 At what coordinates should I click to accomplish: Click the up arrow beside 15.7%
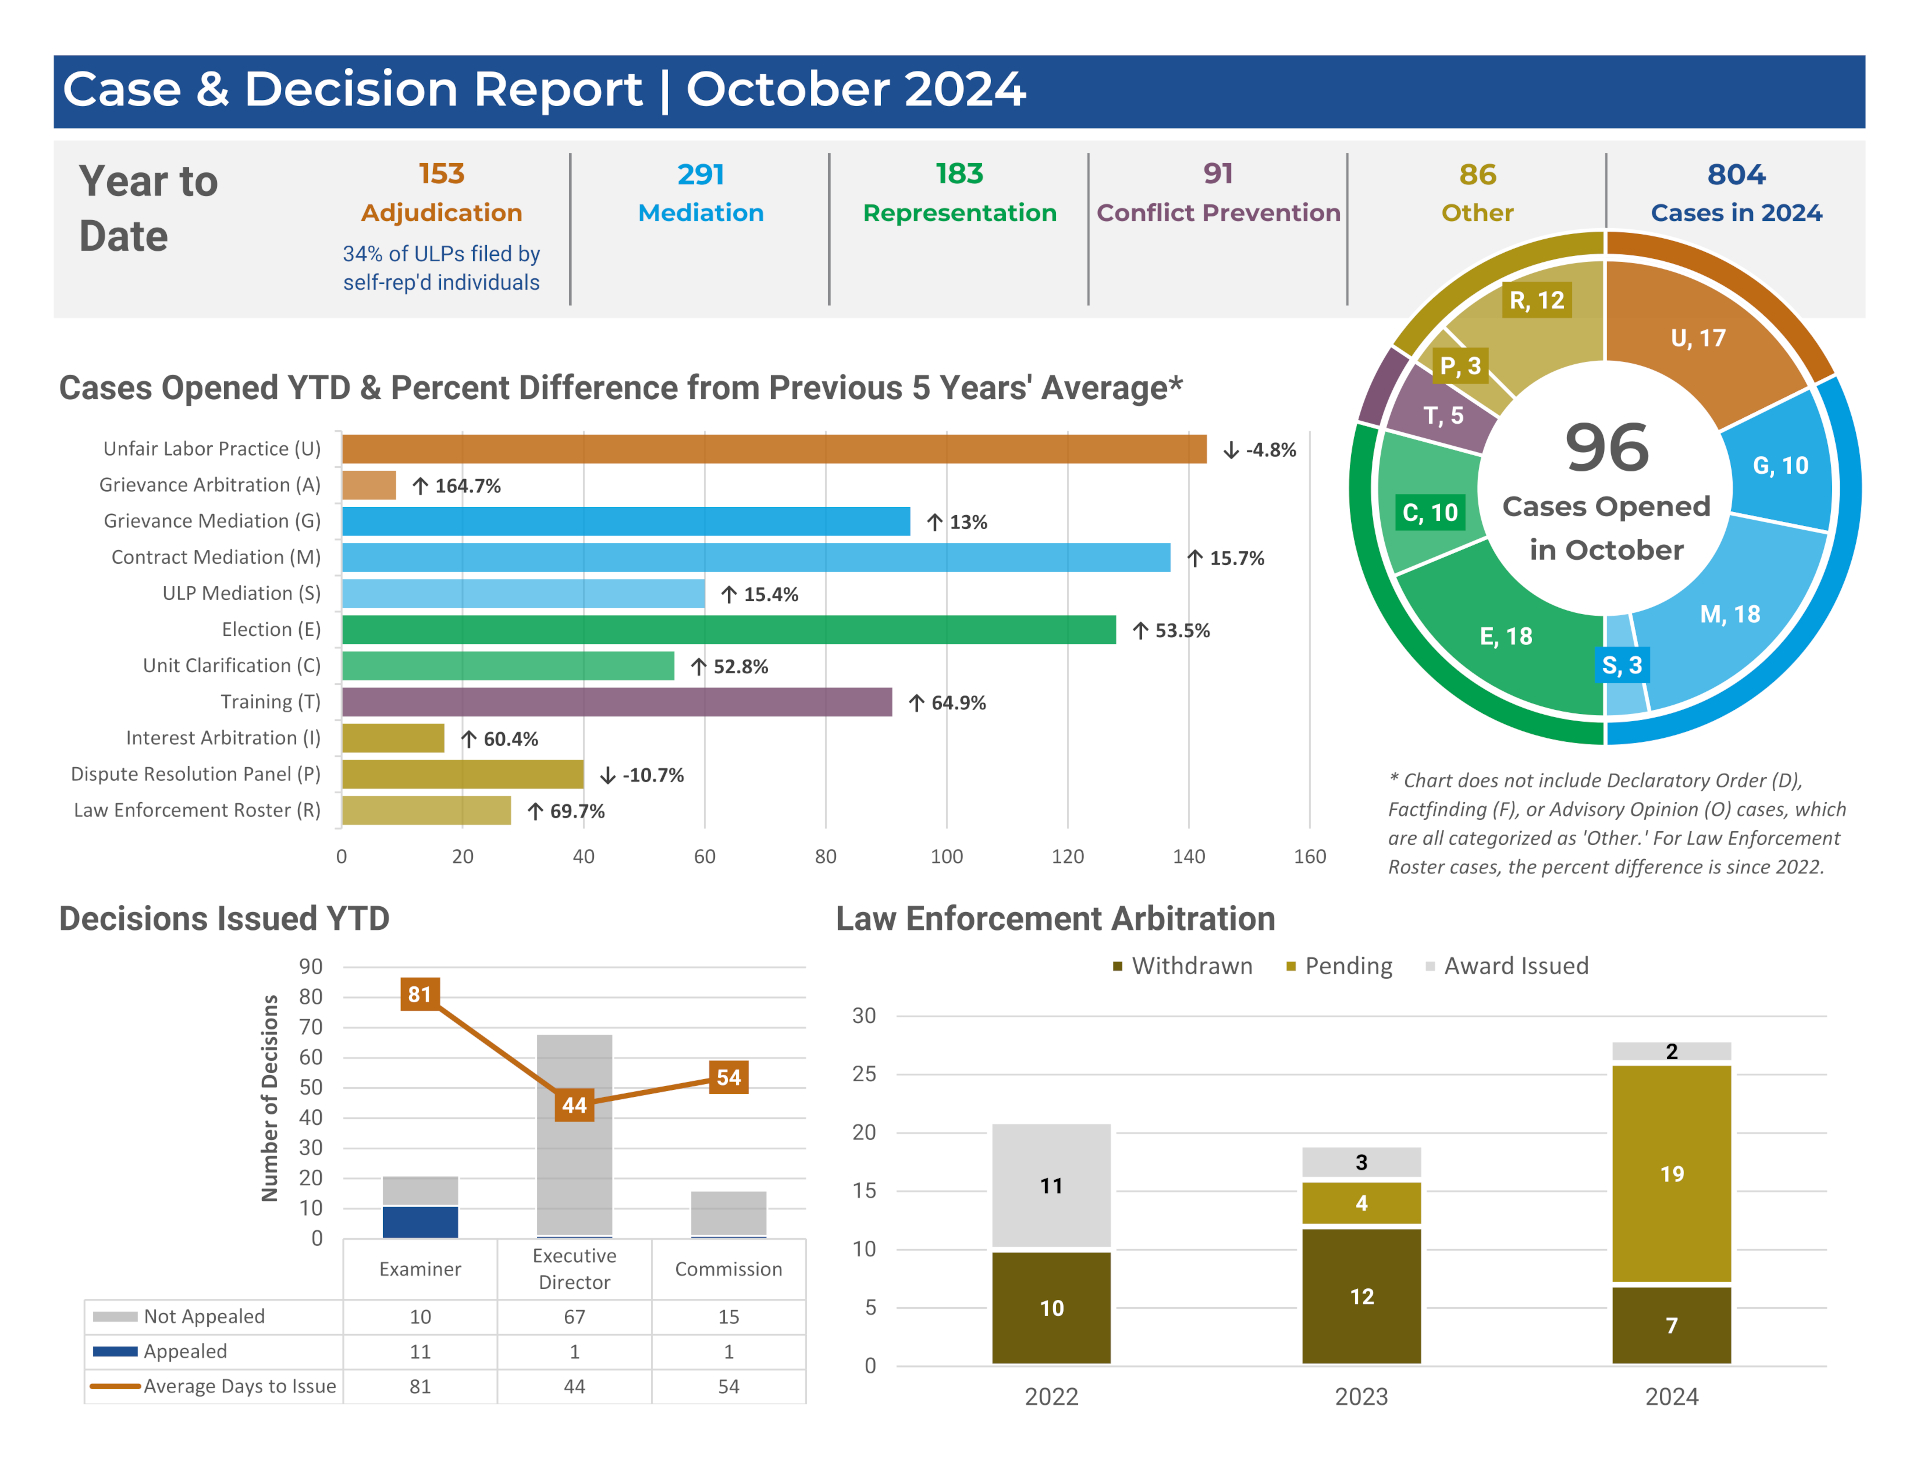coord(1195,558)
